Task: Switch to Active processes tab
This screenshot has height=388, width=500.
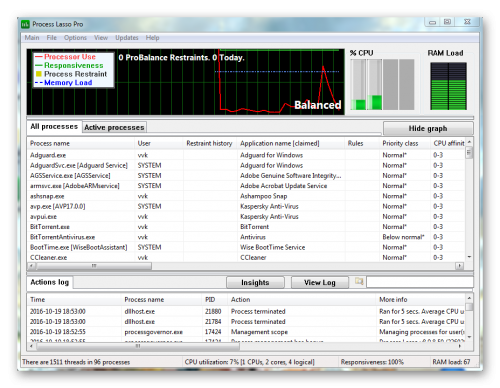Action: click(x=114, y=127)
